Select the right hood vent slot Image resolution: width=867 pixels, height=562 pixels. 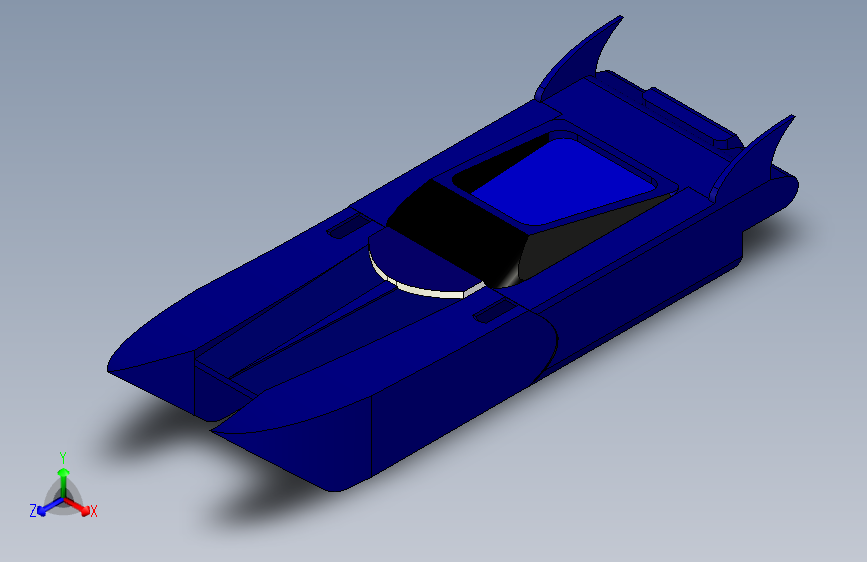click(x=494, y=312)
